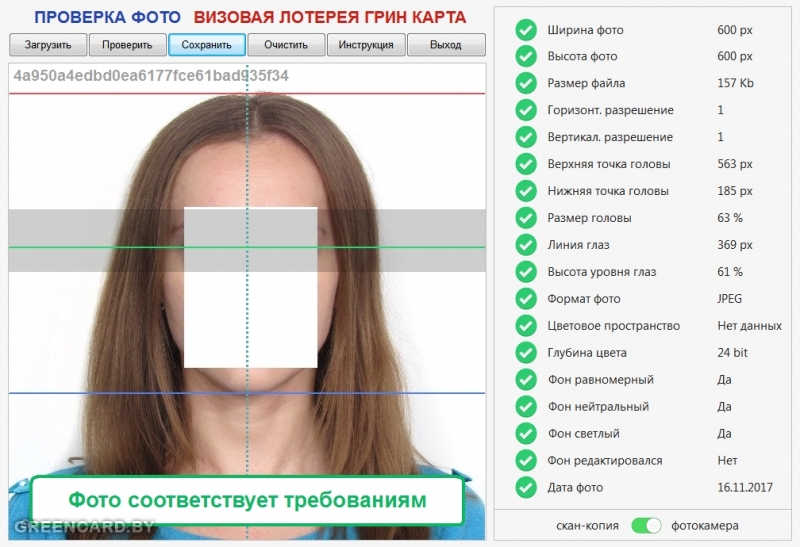Click the фотокамера label
This screenshot has width=800, height=547.
point(705,526)
